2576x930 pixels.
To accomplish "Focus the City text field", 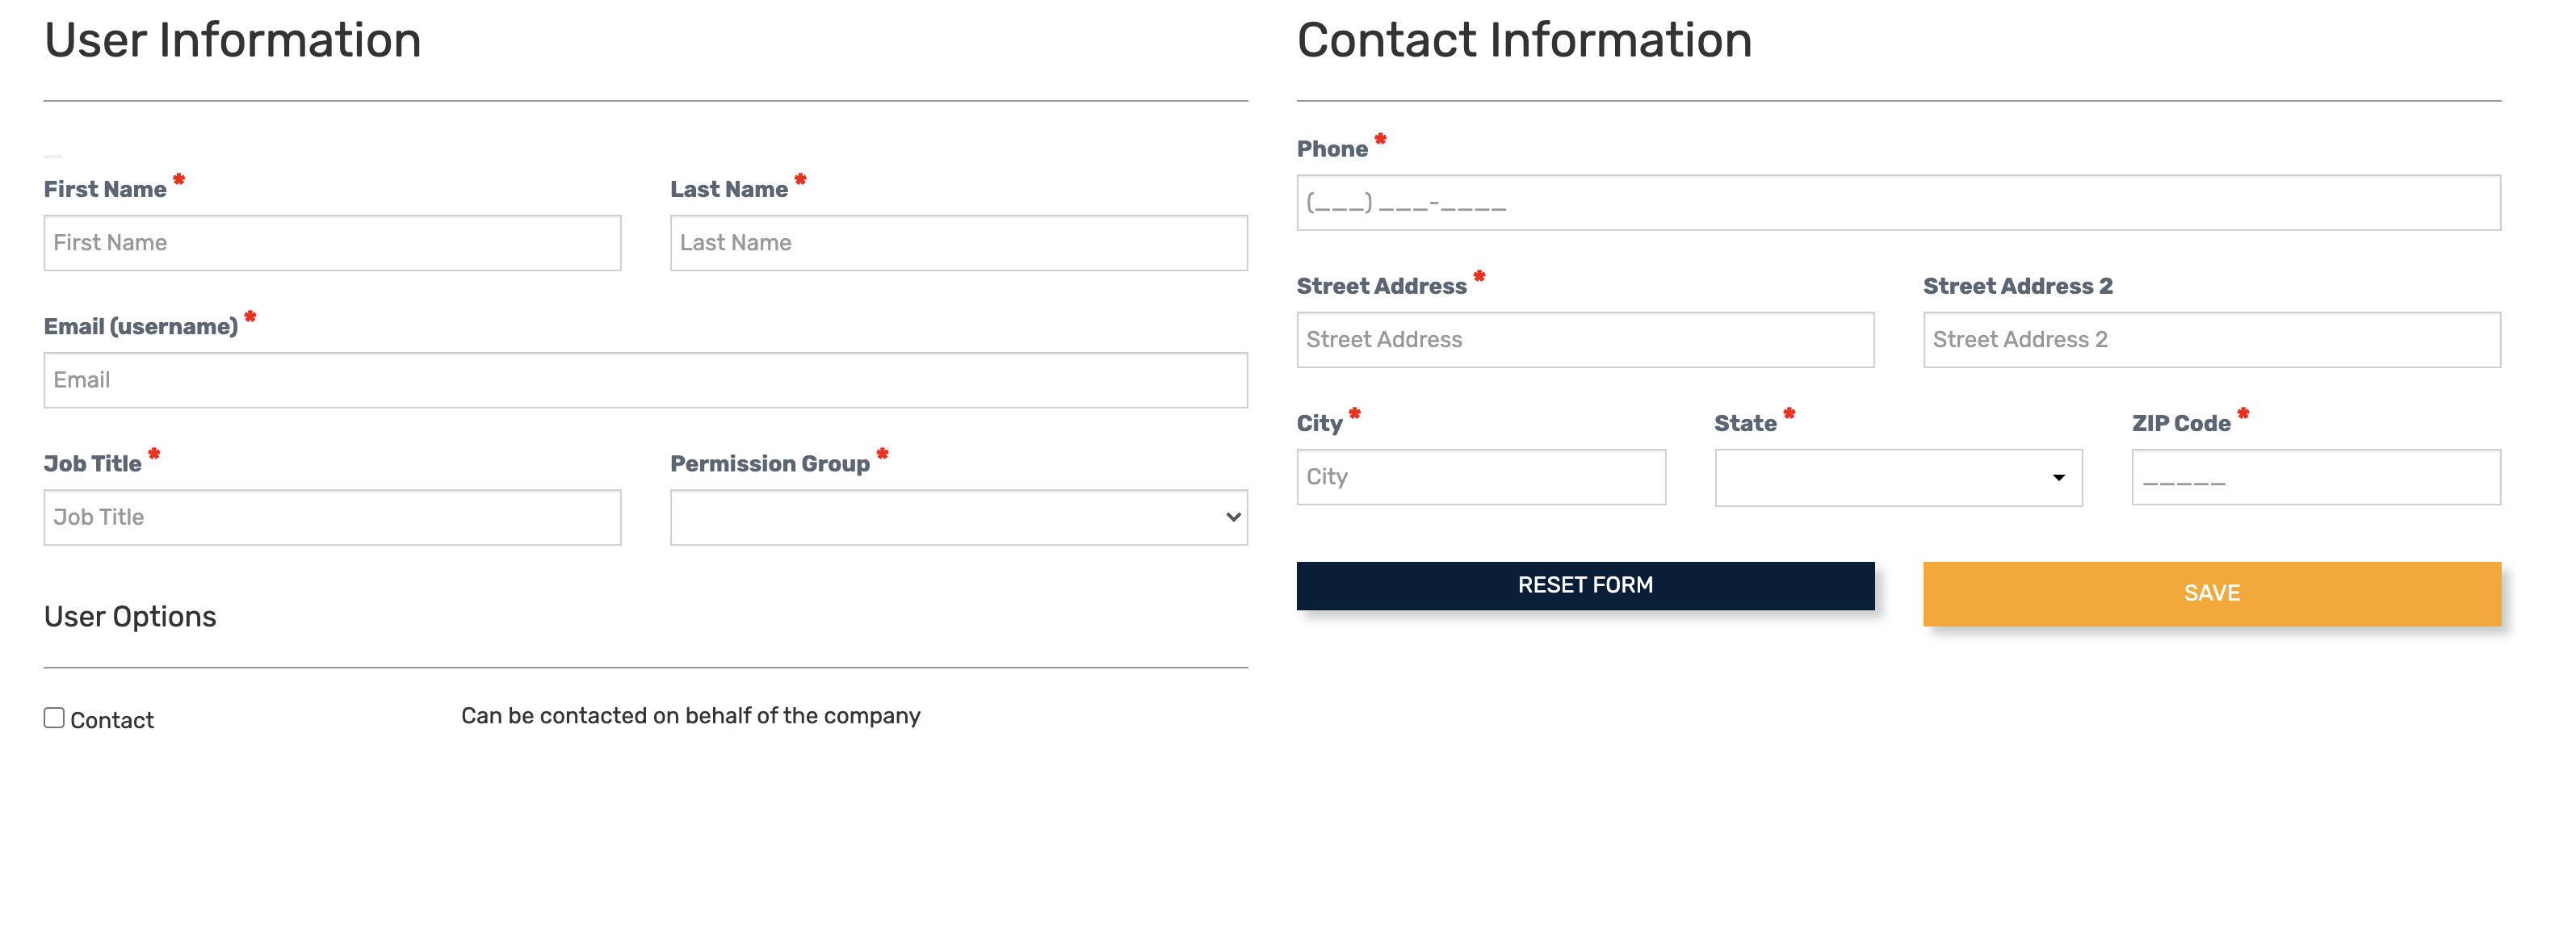I will [1481, 477].
